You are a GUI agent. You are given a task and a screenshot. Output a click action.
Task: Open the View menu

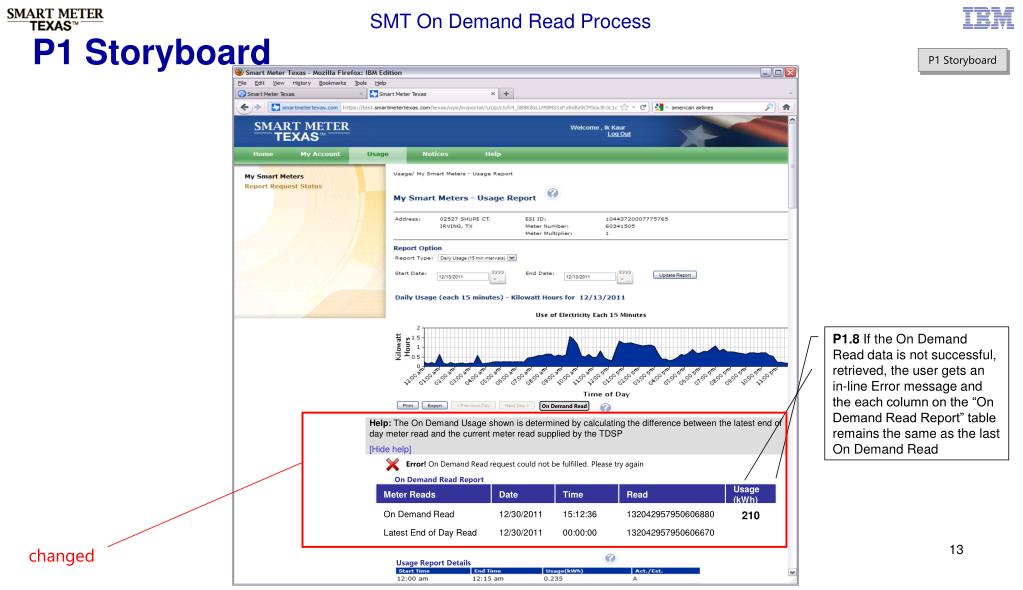tap(279, 83)
